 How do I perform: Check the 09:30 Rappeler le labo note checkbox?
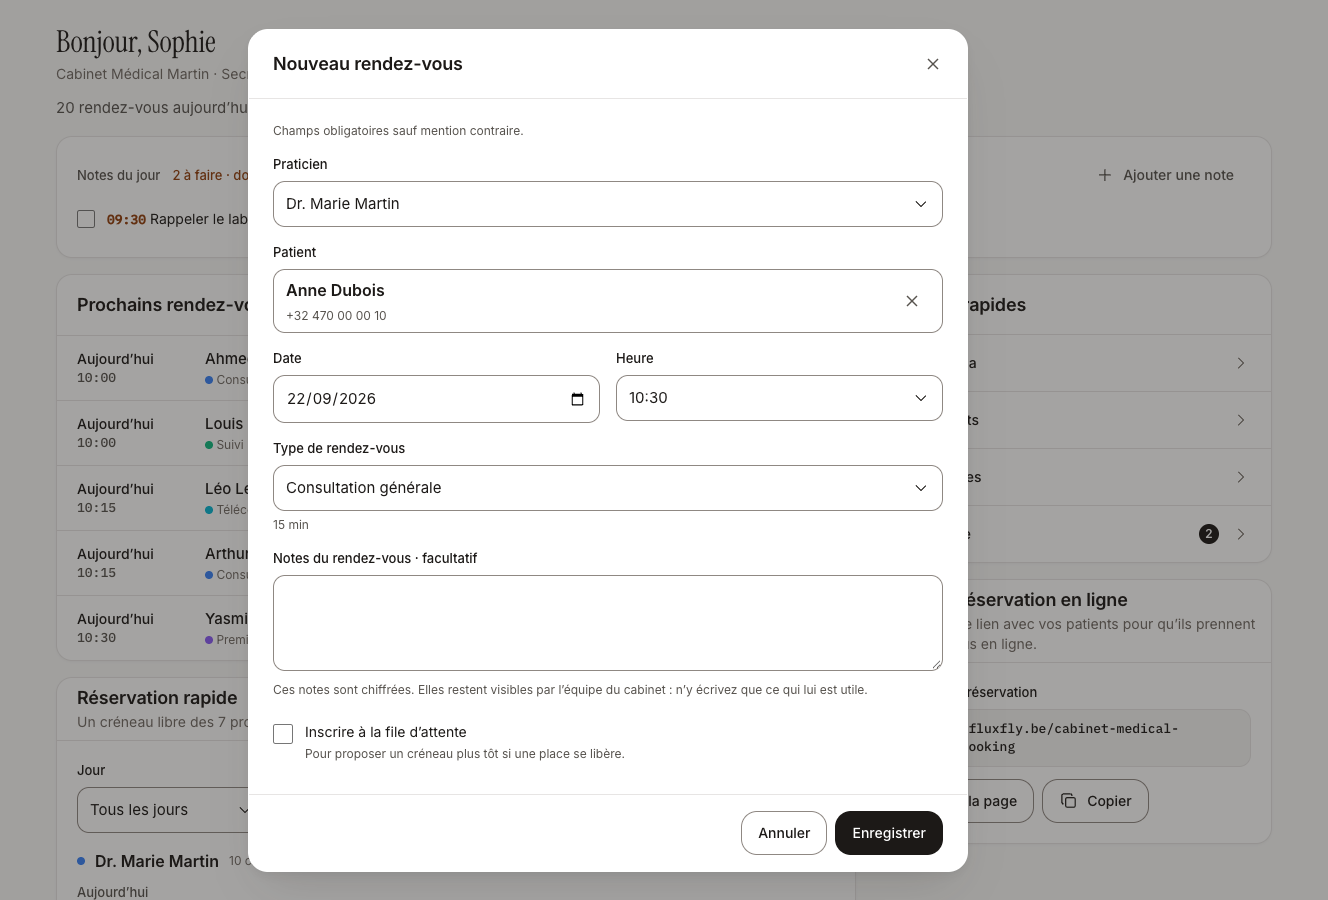pyautogui.click(x=86, y=219)
